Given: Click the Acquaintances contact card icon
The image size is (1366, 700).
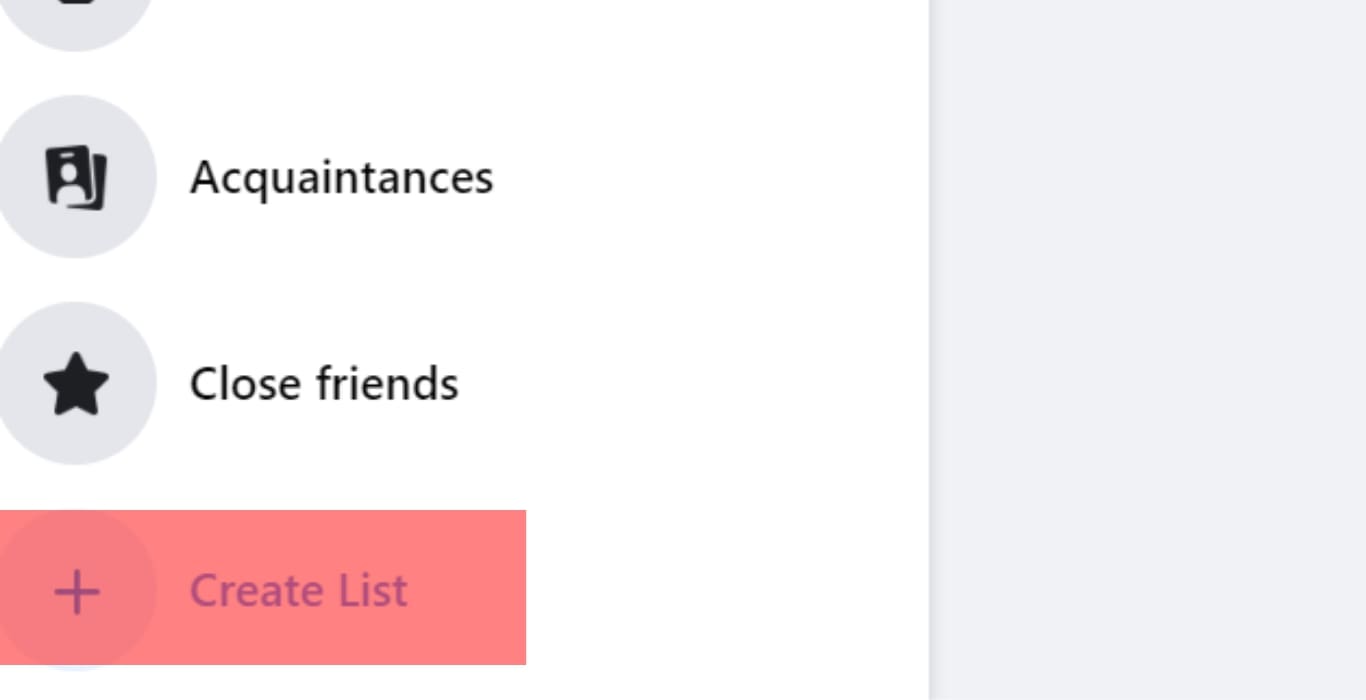Looking at the screenshot, I should (76, 177).
